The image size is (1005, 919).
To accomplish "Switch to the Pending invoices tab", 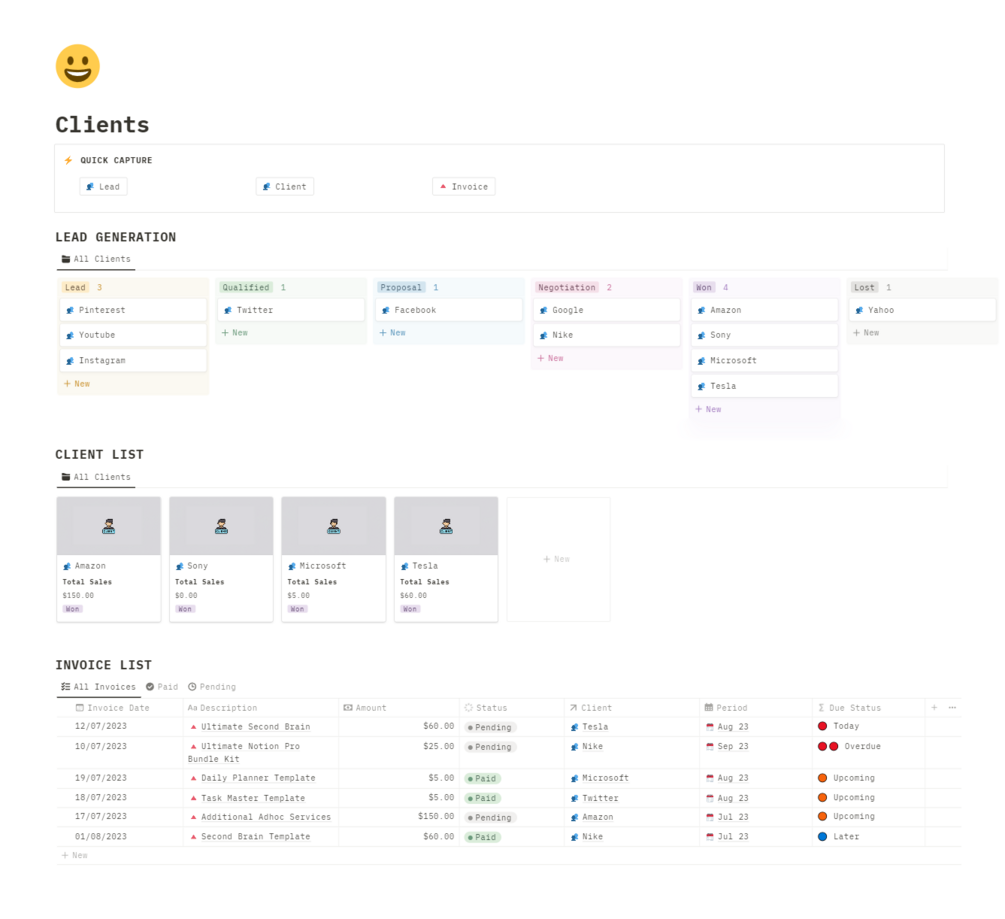I will click(212, 687).
